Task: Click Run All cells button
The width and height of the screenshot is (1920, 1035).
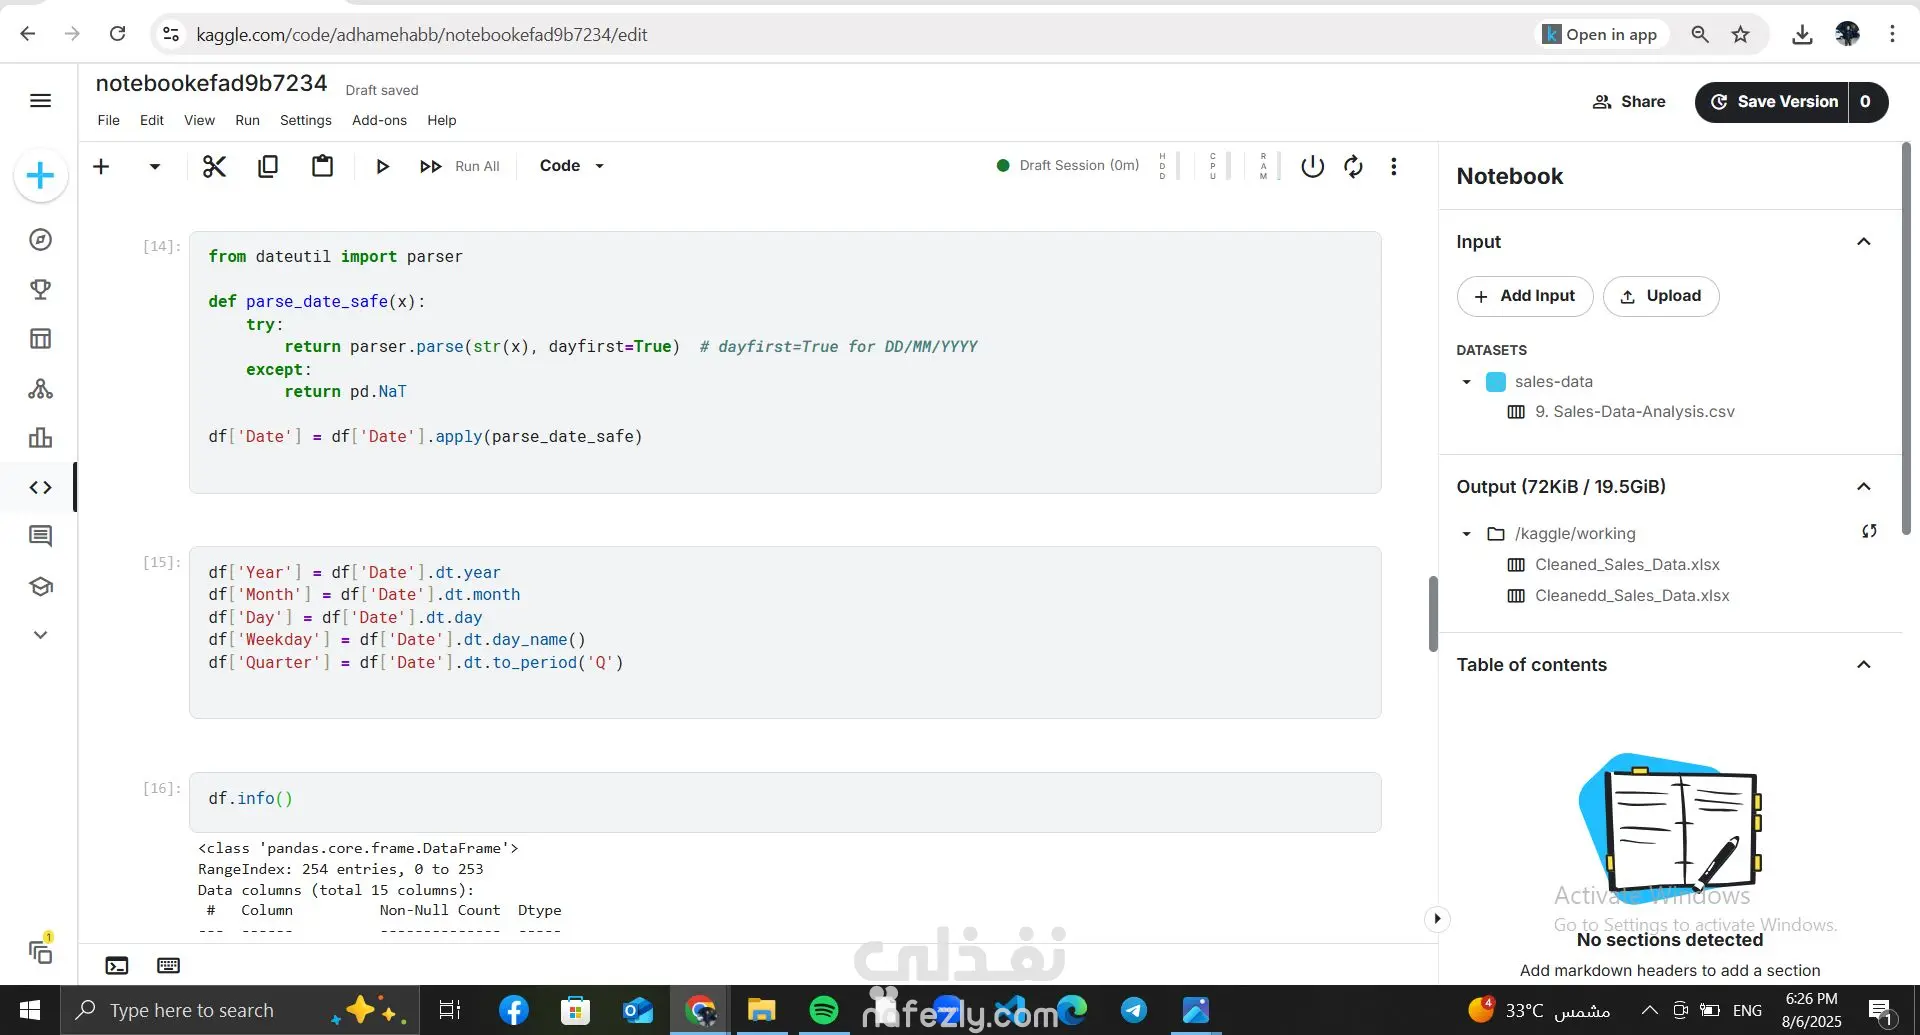Action: 459,166
